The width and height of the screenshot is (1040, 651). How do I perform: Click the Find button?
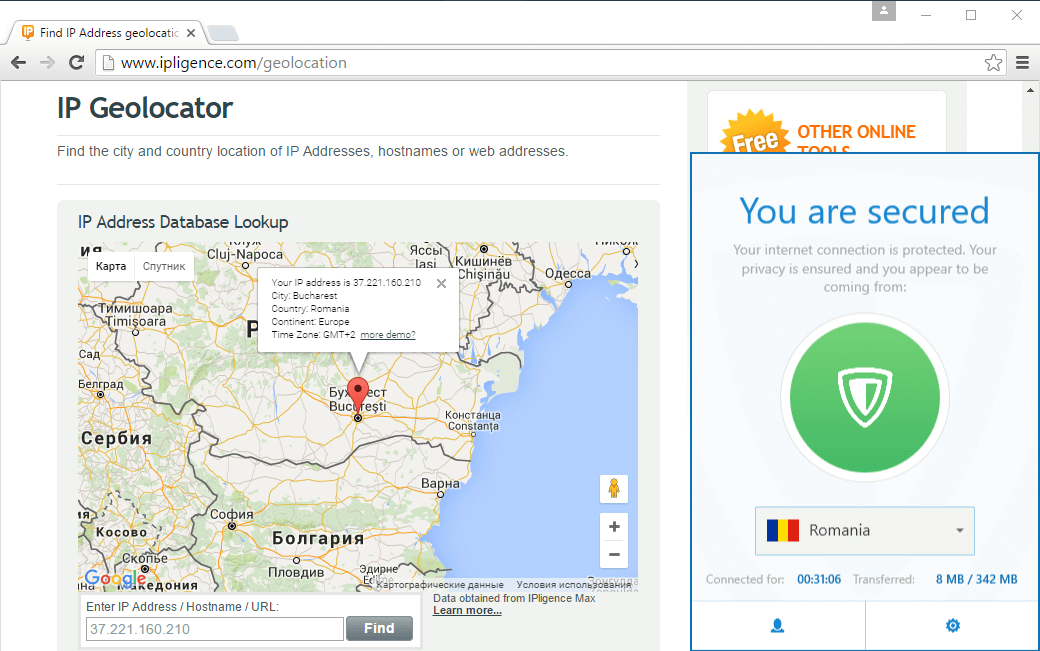pyautogui.click(x=379, y=628)
